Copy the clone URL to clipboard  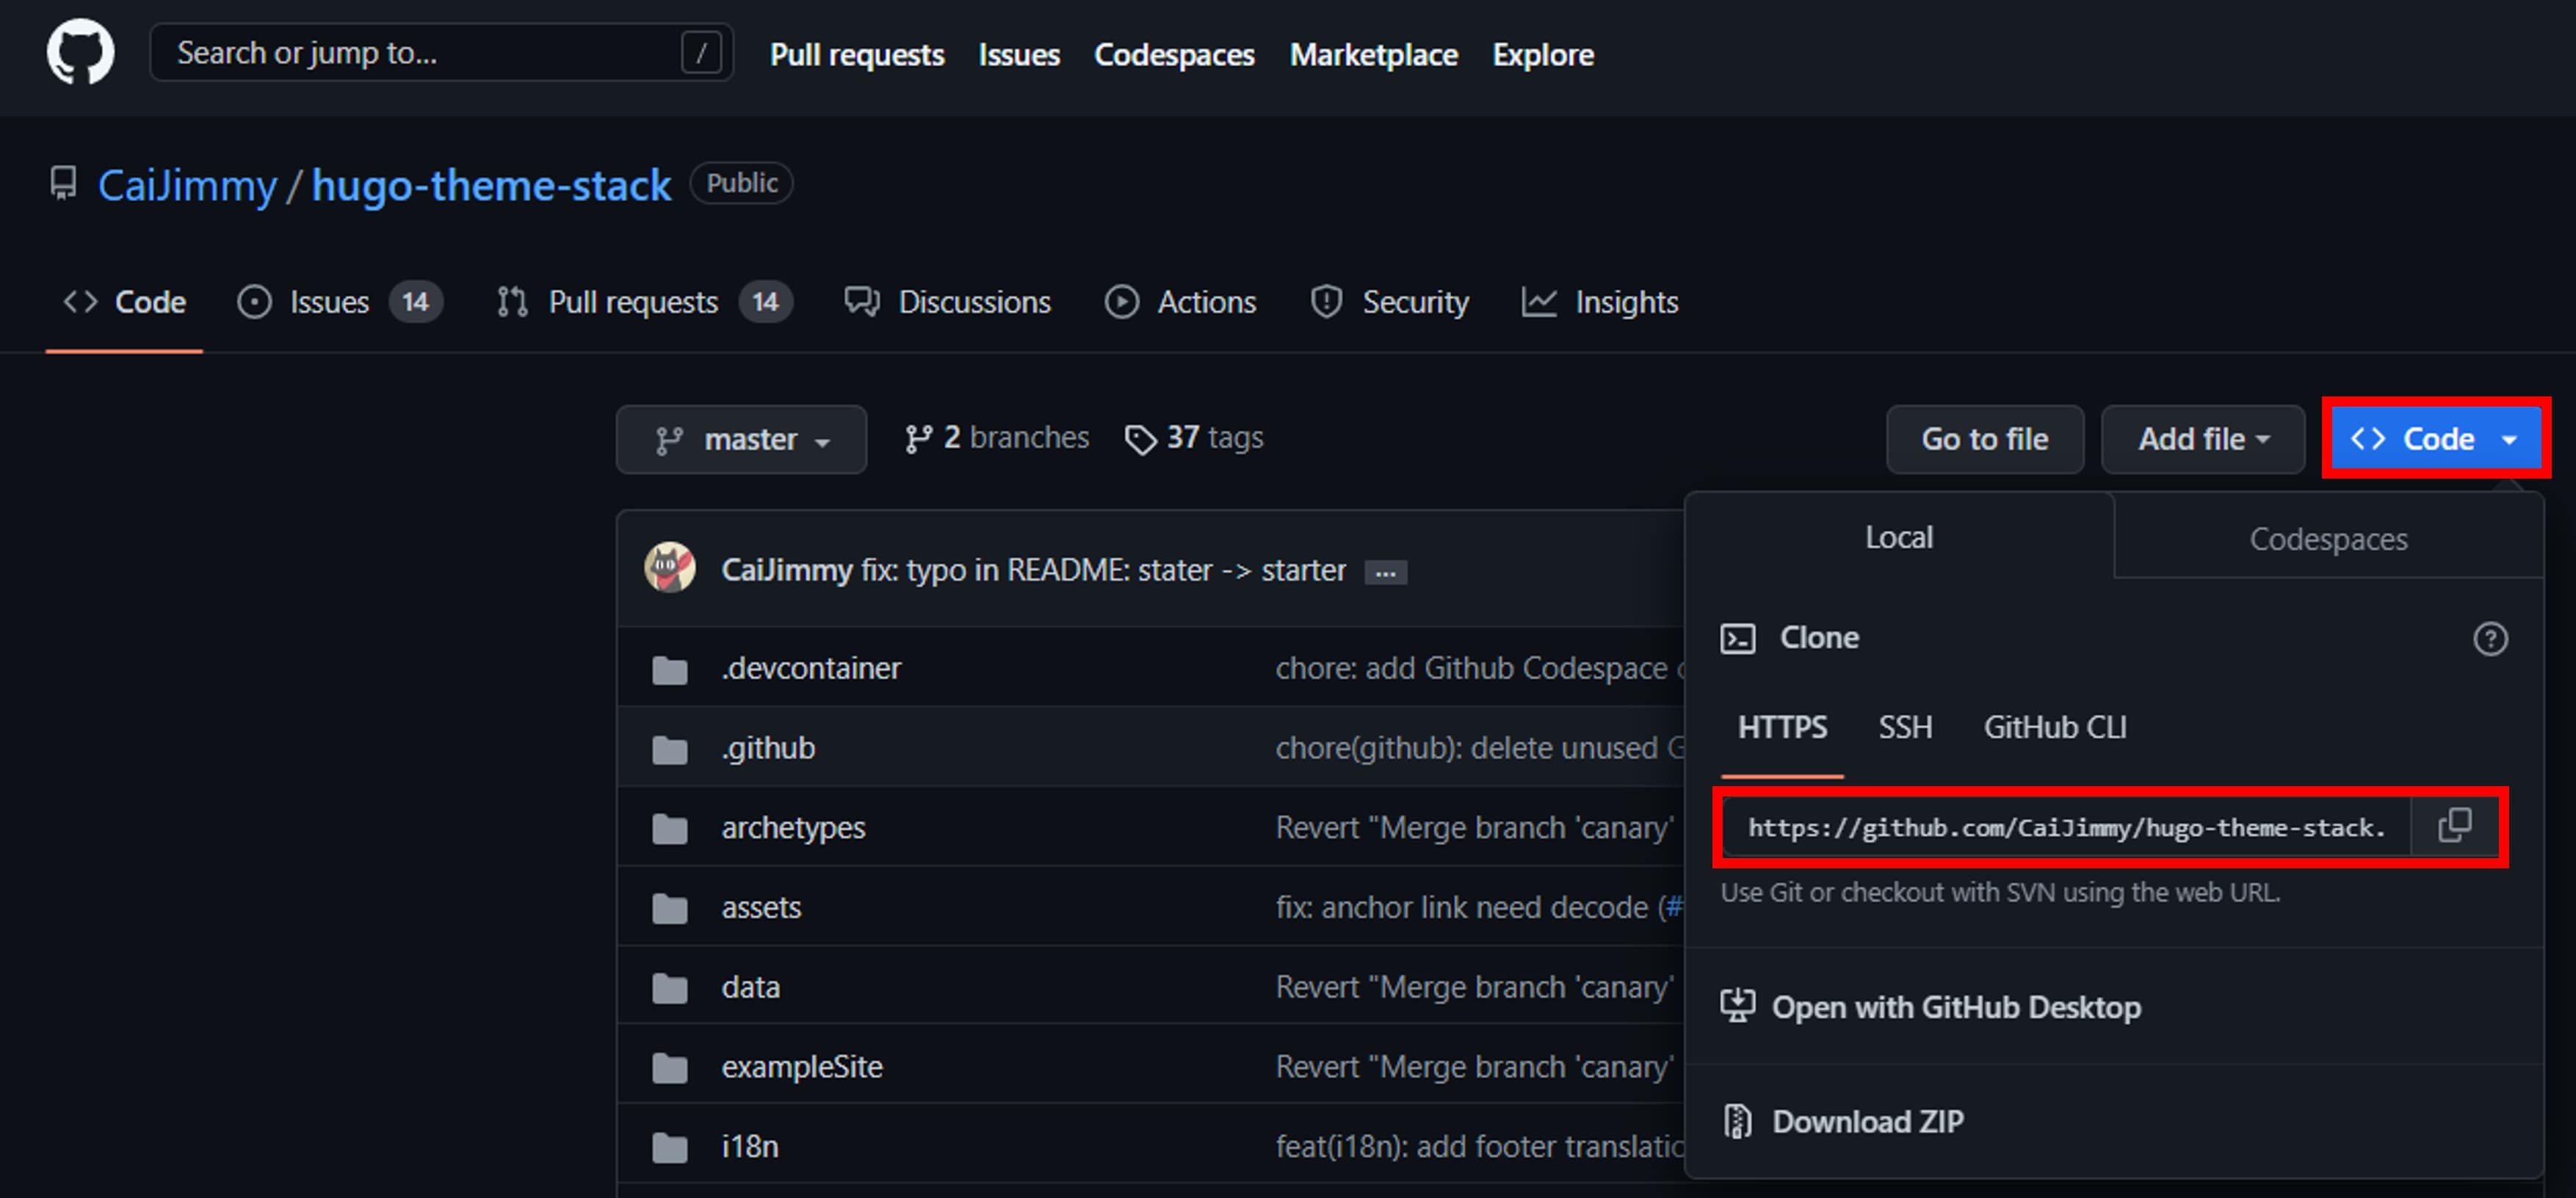point(2454,826)
